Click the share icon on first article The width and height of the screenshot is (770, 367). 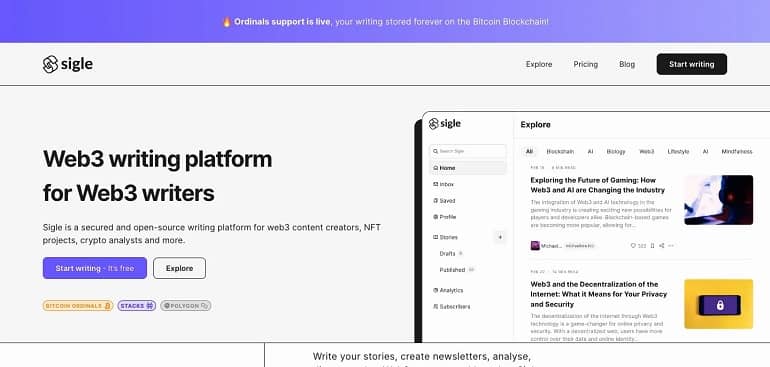coord(661,246)
